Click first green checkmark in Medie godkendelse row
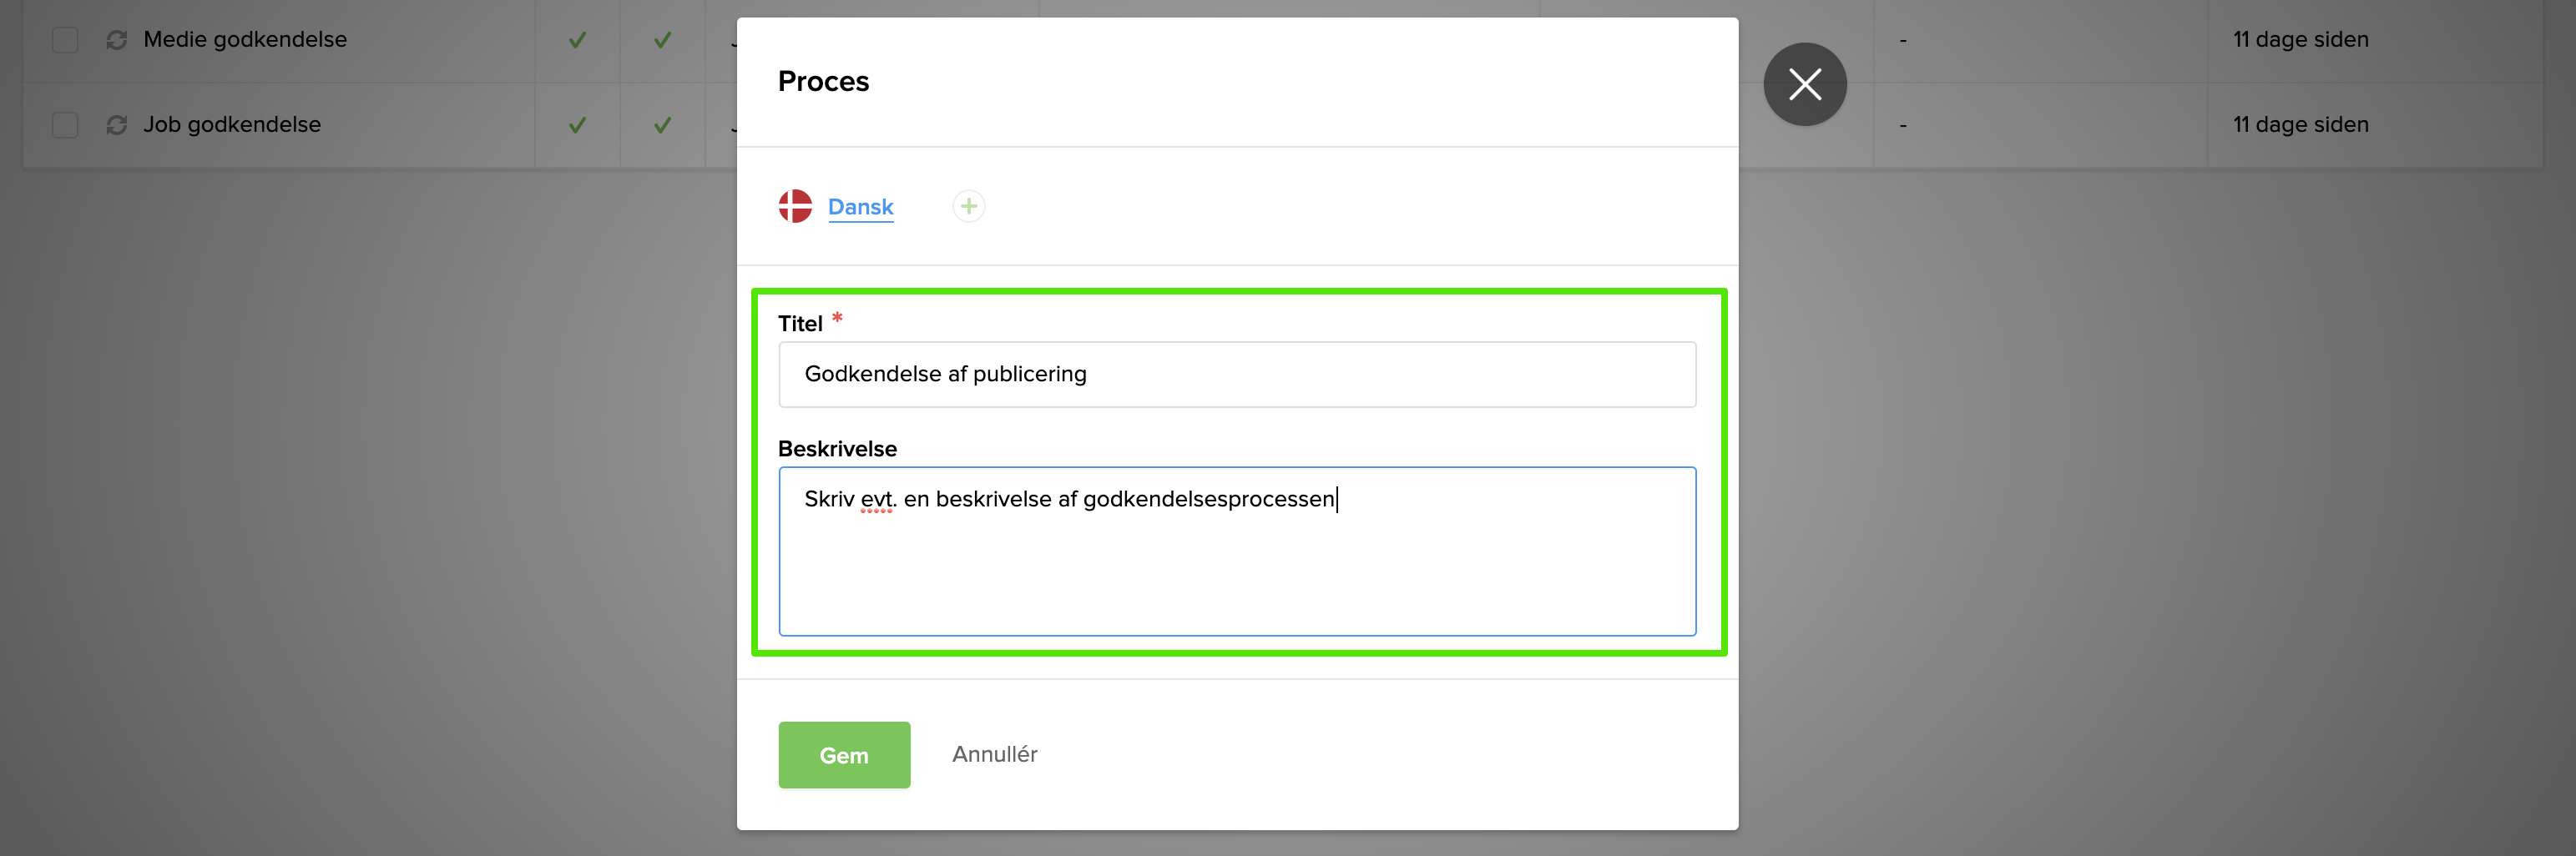This screenshot has width=2576, height=856. pos(577,40)
